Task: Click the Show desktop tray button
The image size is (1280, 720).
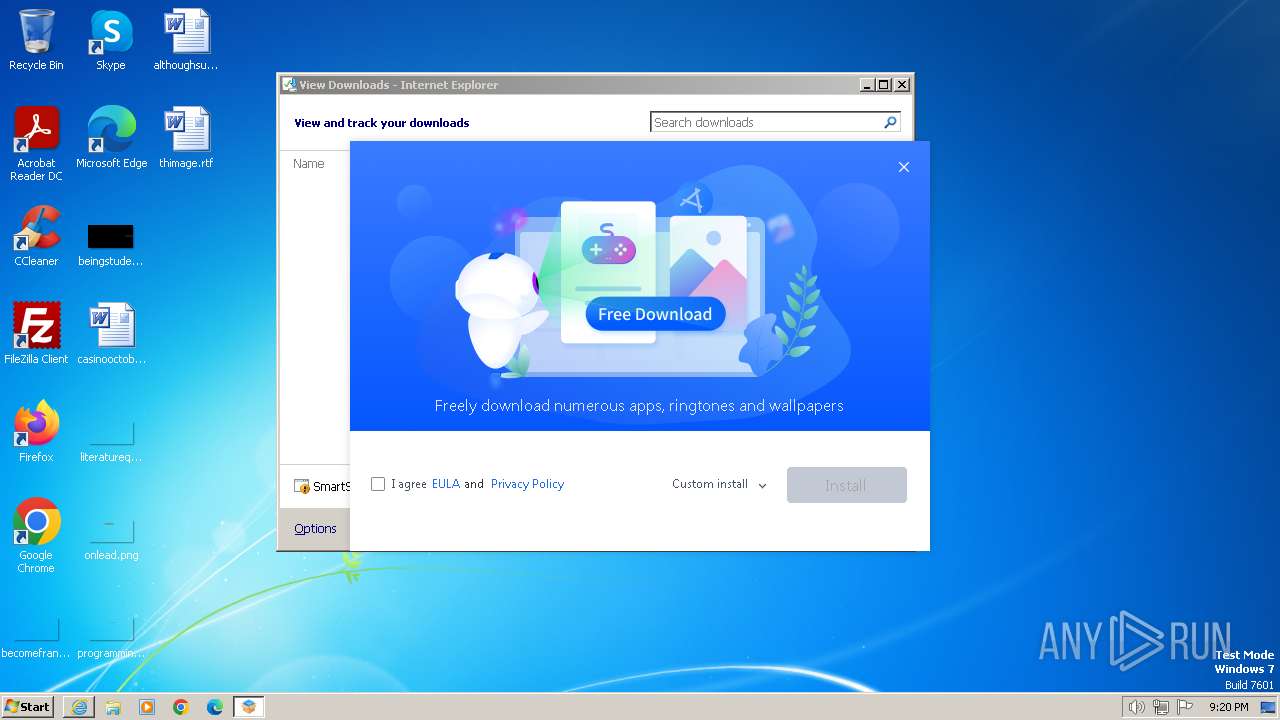Action: [x=1268, y=707]
